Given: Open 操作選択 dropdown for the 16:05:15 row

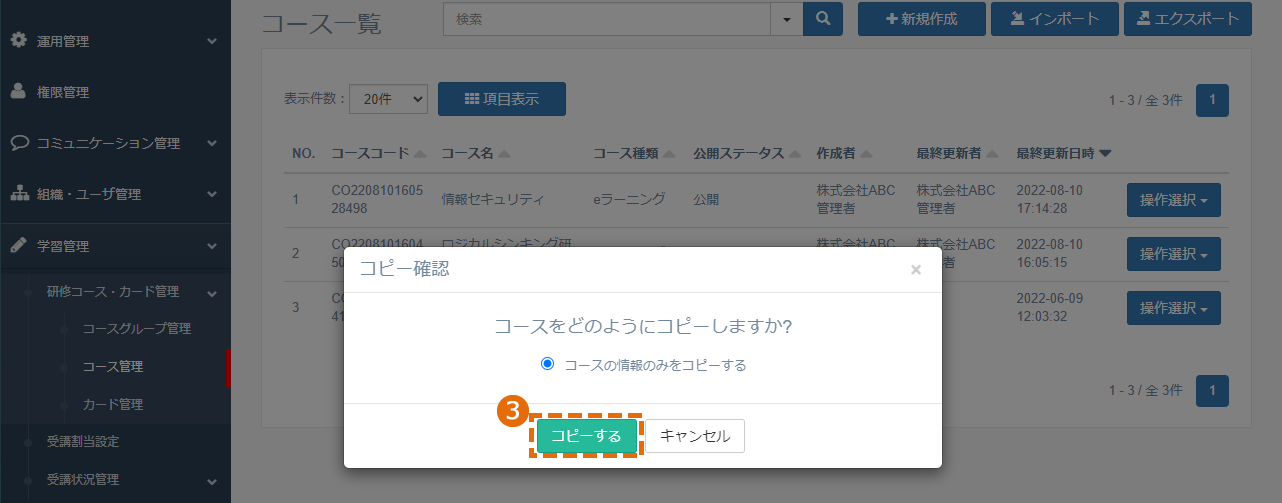Looking at the screenshot, I should click(x=1174, y=254).
